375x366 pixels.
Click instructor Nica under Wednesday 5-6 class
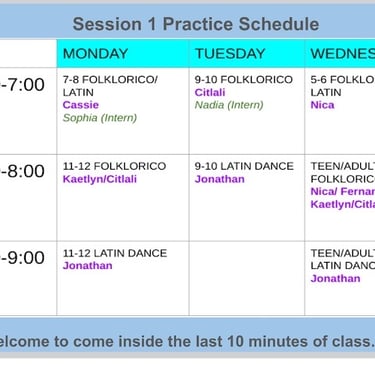pyautogui.click(x=322, y=105)
